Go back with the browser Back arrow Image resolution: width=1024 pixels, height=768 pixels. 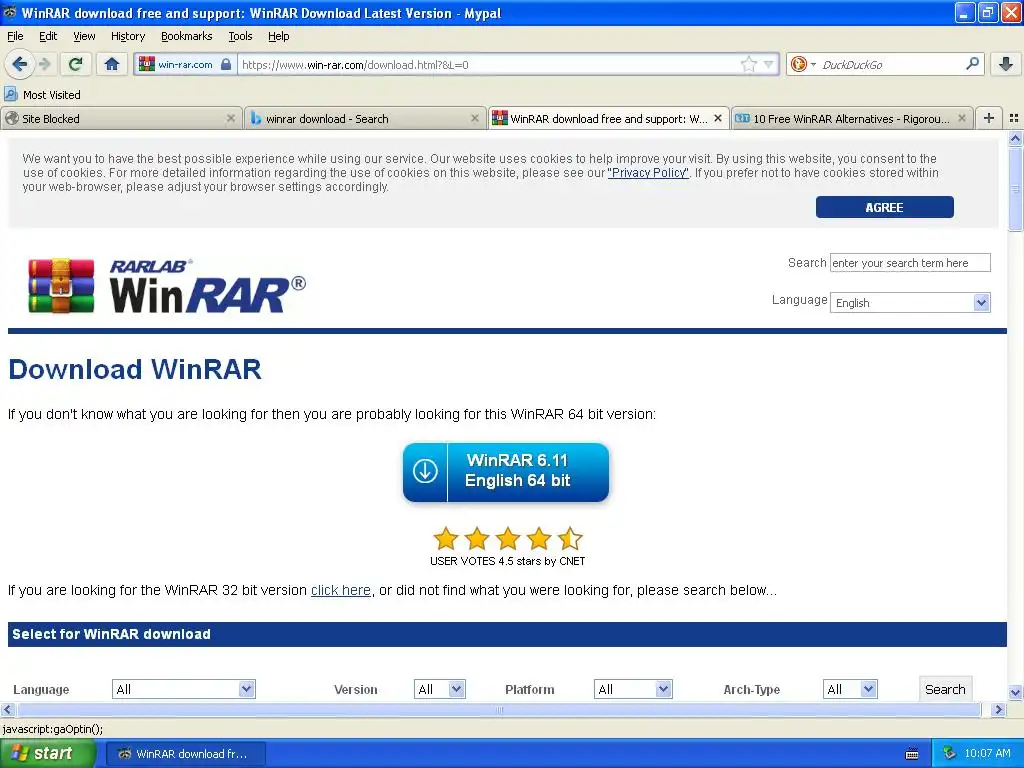click(x=19, y=64)
